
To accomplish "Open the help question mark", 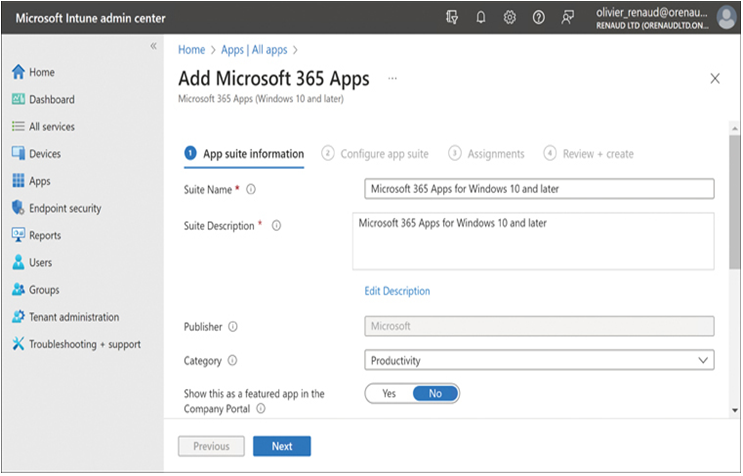I will [538, 18].
